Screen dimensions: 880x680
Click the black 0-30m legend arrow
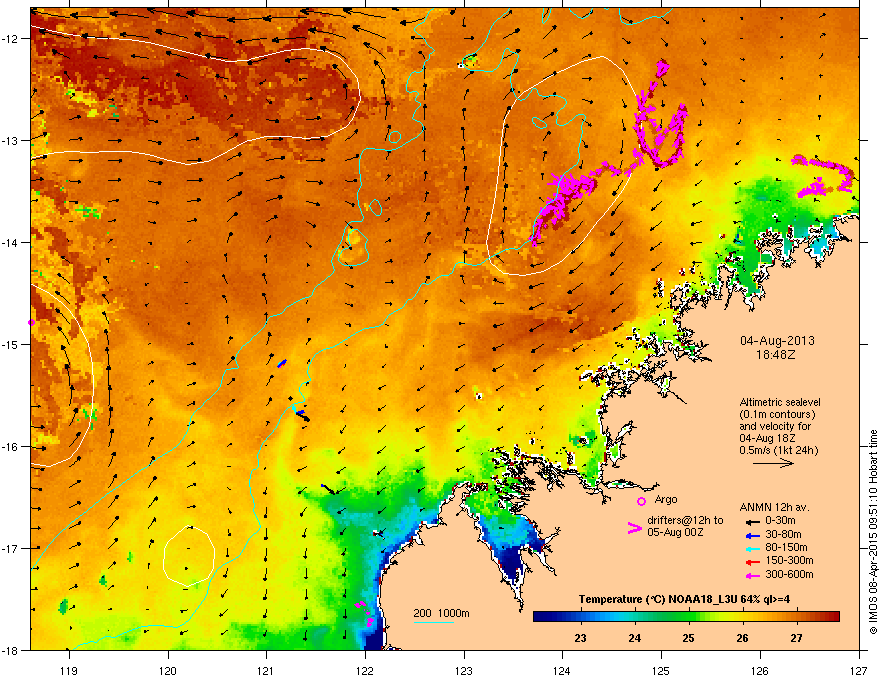click(751, 521)
